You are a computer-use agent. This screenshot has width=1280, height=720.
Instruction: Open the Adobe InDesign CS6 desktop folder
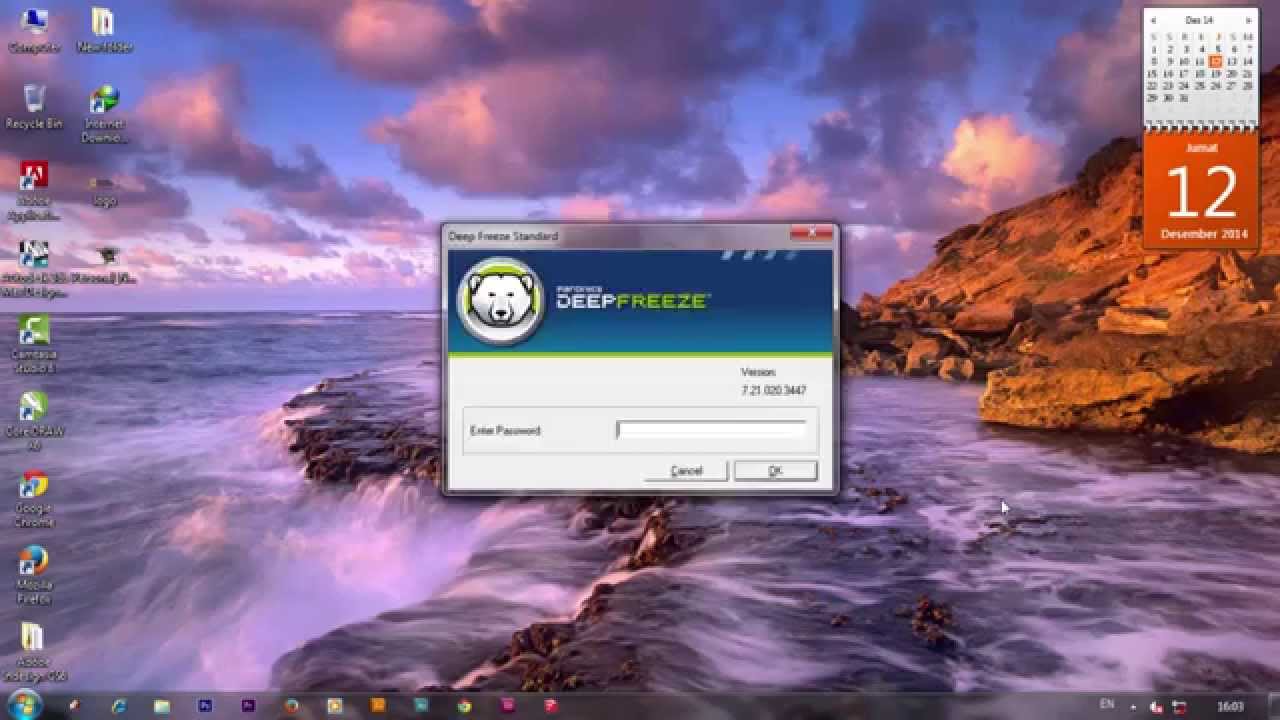tap(33, 653)
